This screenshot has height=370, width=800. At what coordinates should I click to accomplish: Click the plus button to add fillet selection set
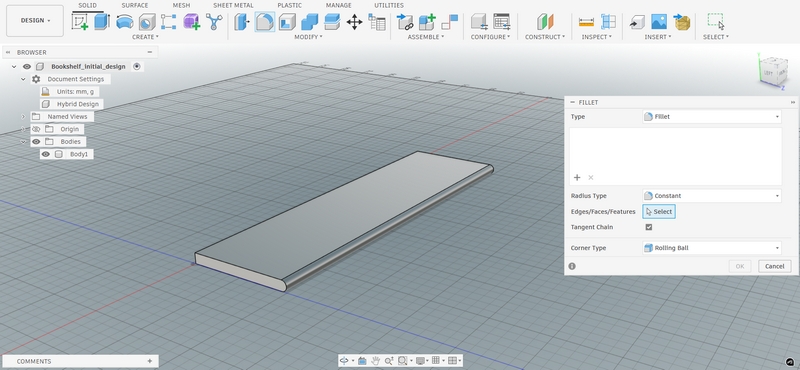pos(577,178)
